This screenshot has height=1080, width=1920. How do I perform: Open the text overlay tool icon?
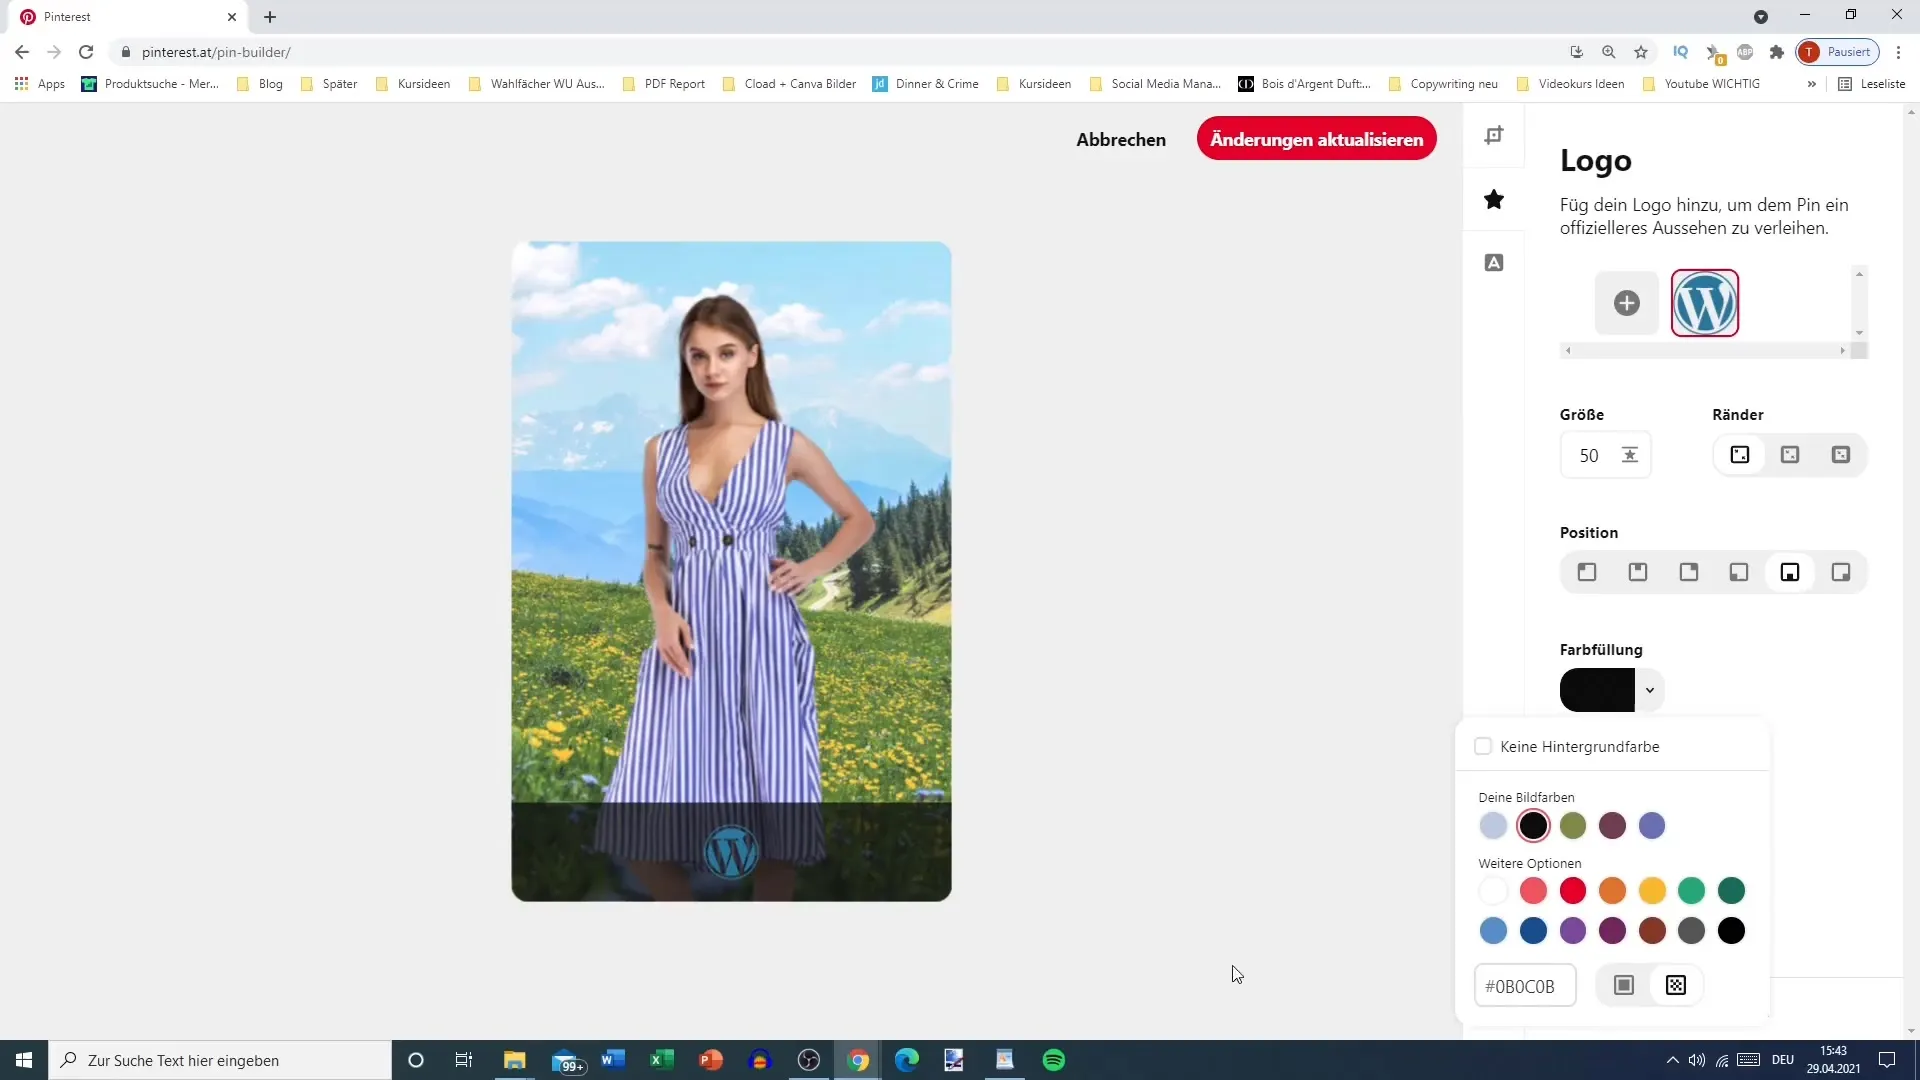click(x=1494, y=263)
